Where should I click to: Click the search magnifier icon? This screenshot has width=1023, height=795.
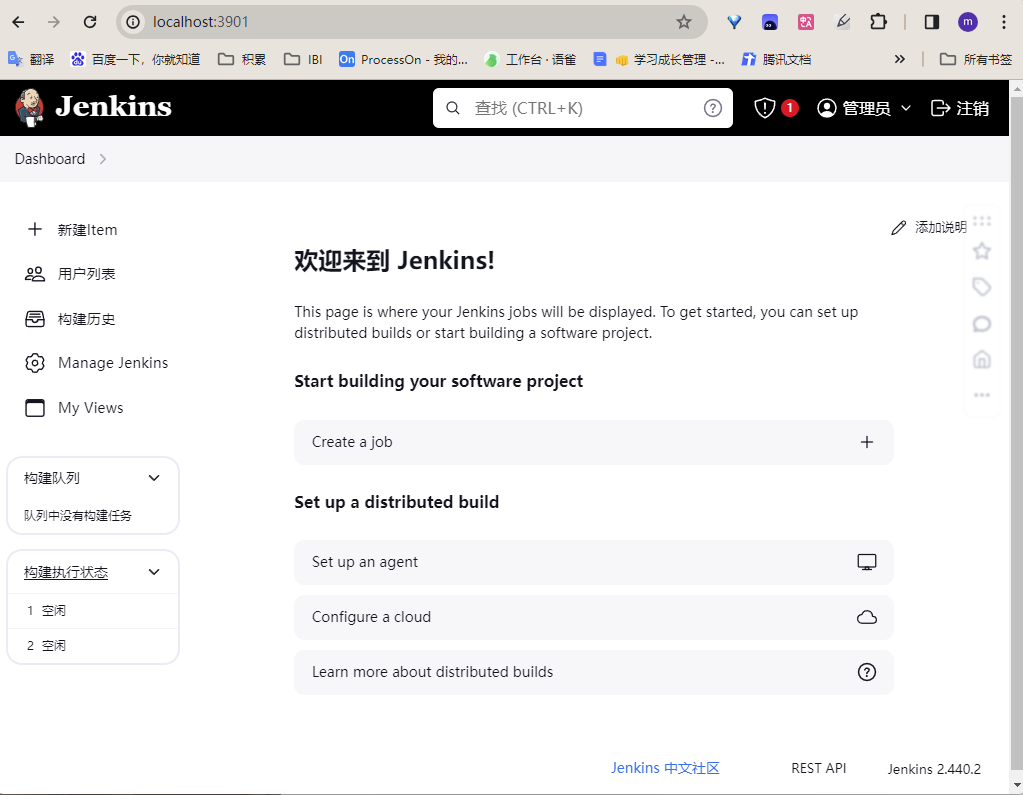pos(453,108)
